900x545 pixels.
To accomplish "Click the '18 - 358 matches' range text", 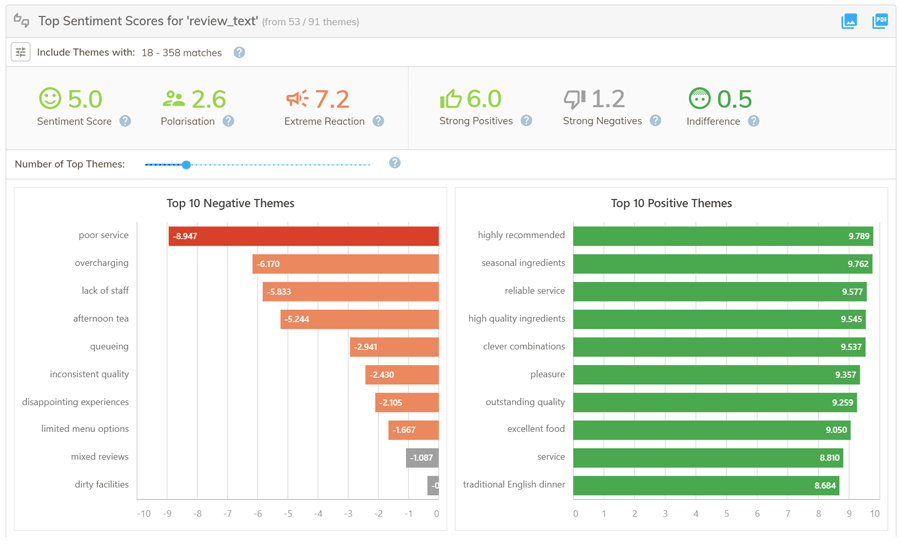I will tap(181, 52).
